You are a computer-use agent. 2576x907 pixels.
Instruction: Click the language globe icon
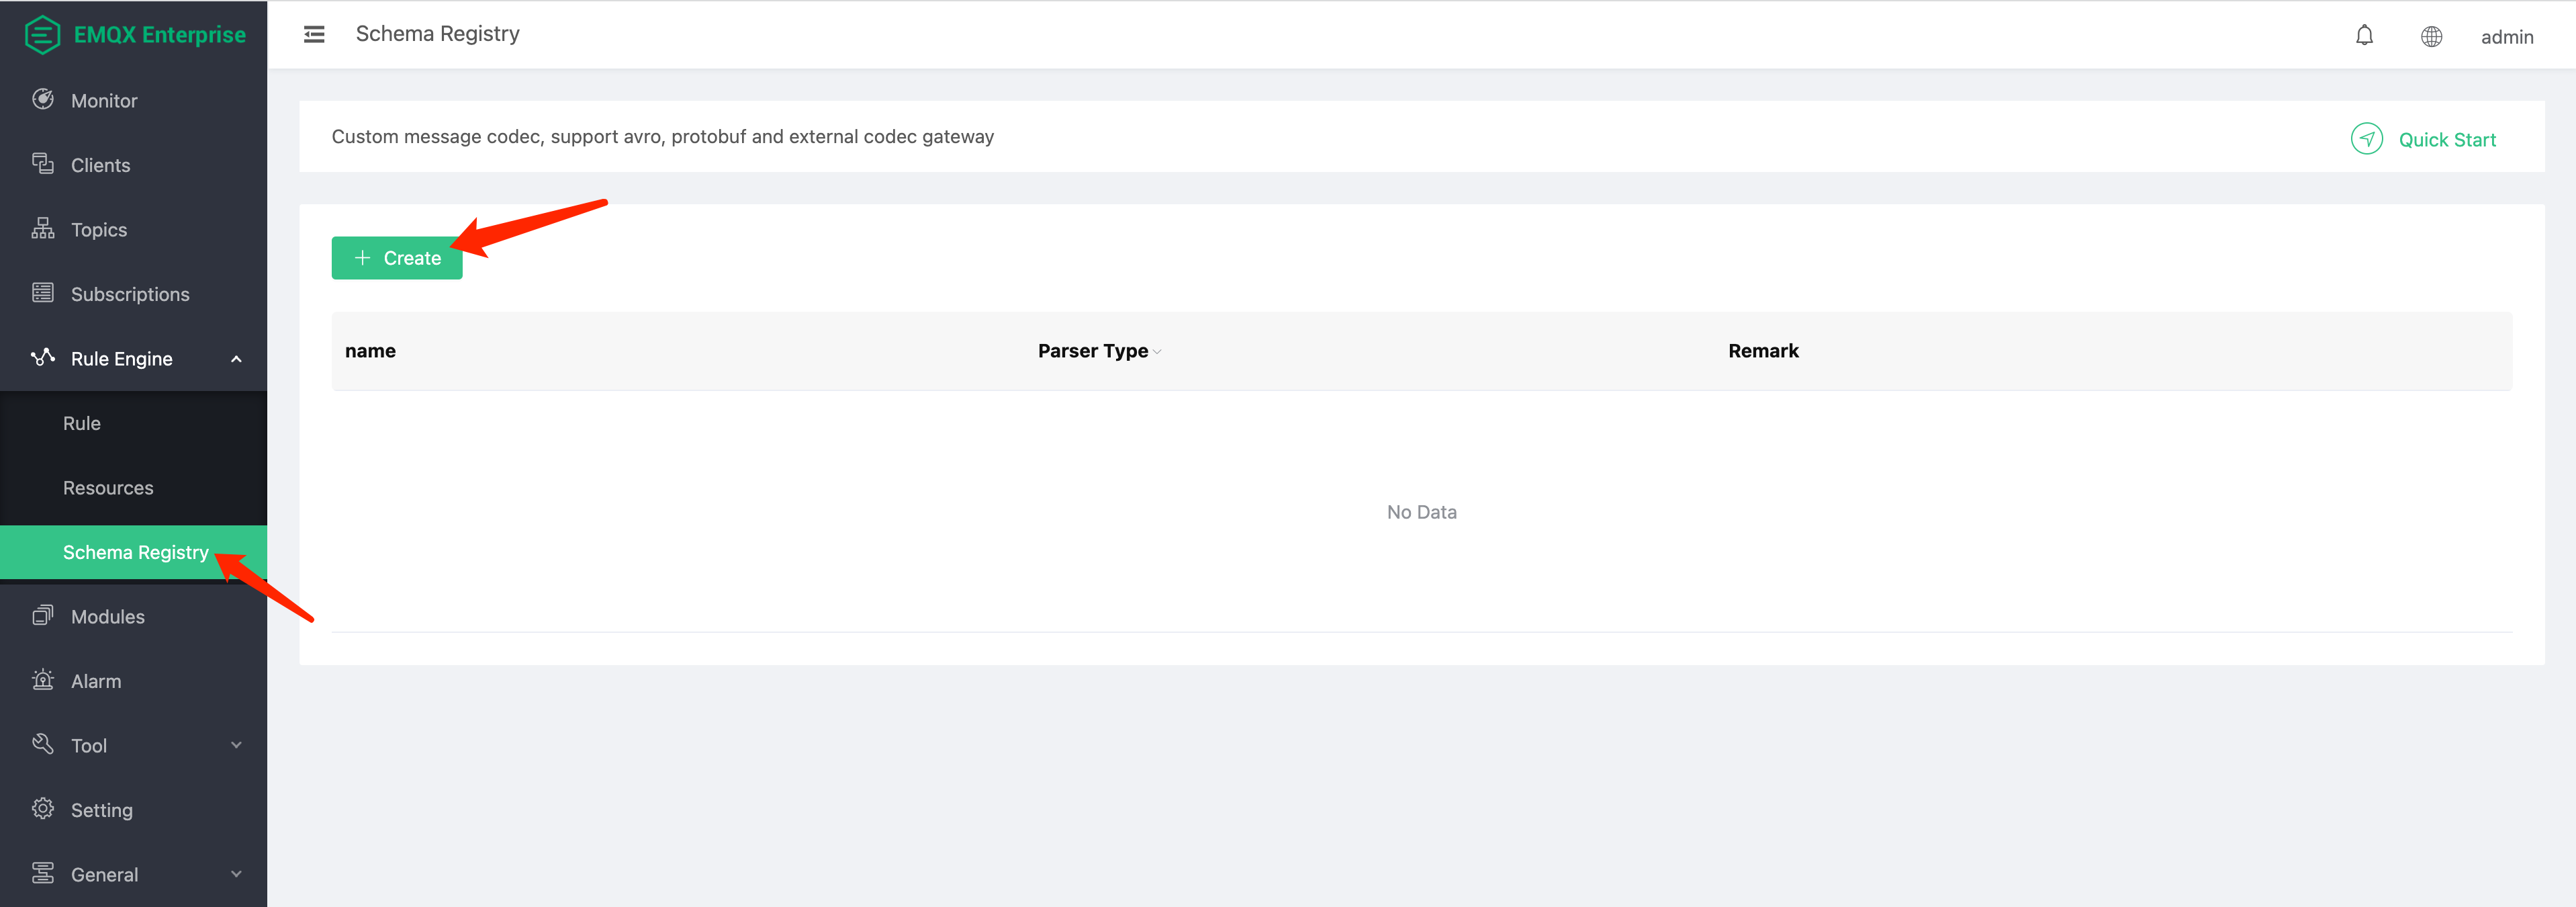click(x=2431, y=35)
